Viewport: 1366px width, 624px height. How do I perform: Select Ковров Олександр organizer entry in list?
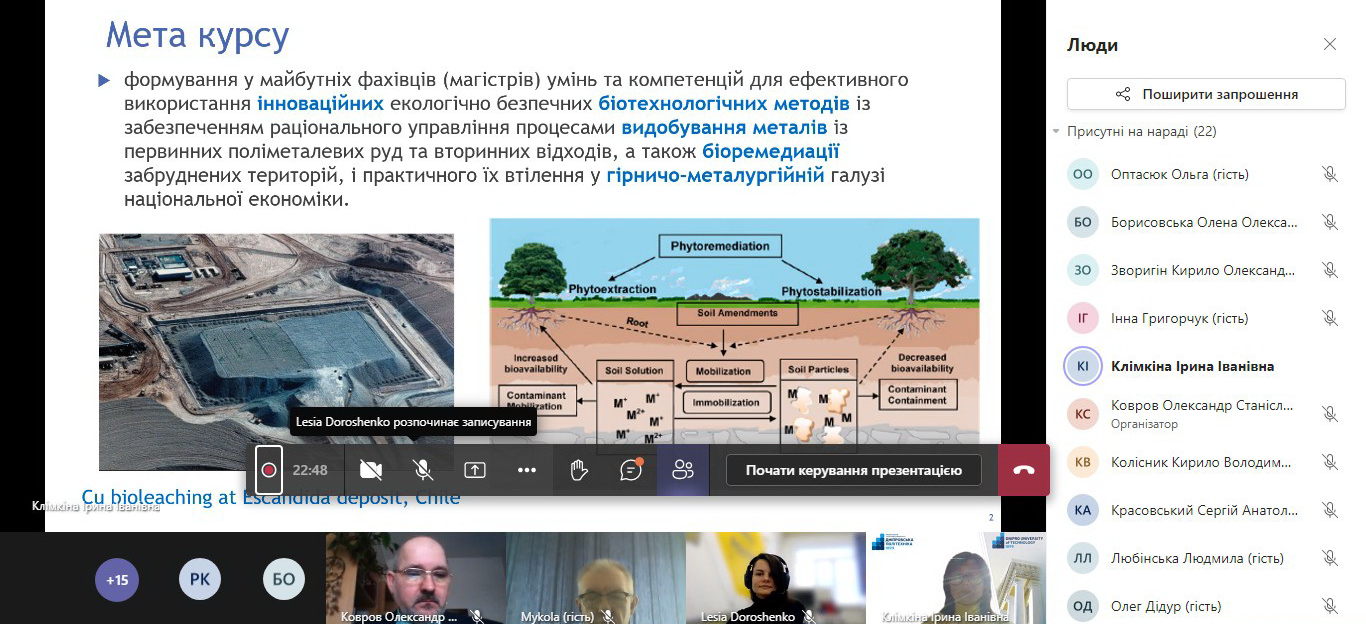point(1200,413)
